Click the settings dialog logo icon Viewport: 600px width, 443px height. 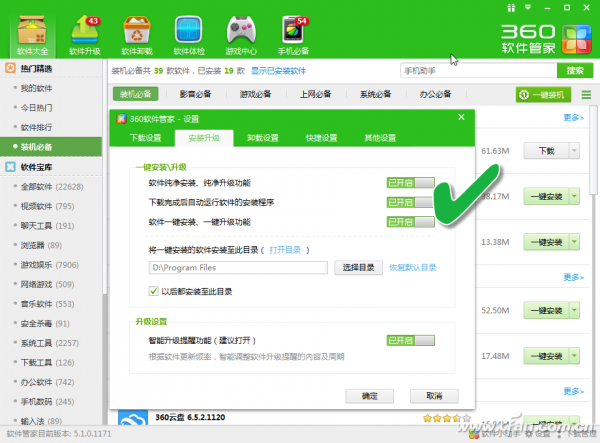(x=121, y=119)
